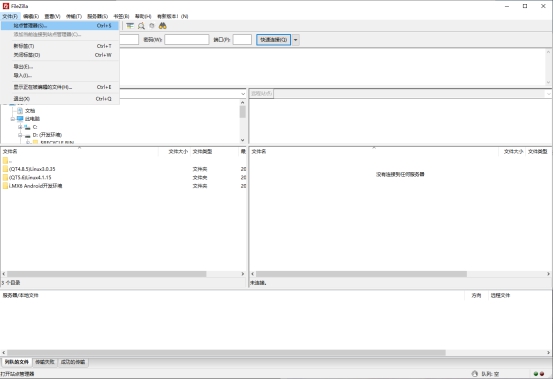554x379 pixels.
Task: Click the folder icon of (QT4.8.5)Linux3.0.35
Action: tap(5, 169)
